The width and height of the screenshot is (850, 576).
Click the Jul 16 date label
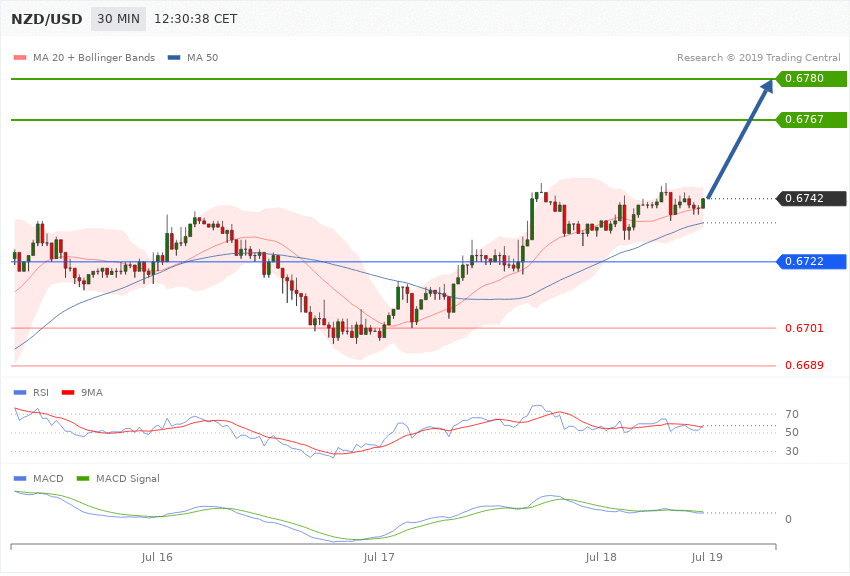click(157, 557)
